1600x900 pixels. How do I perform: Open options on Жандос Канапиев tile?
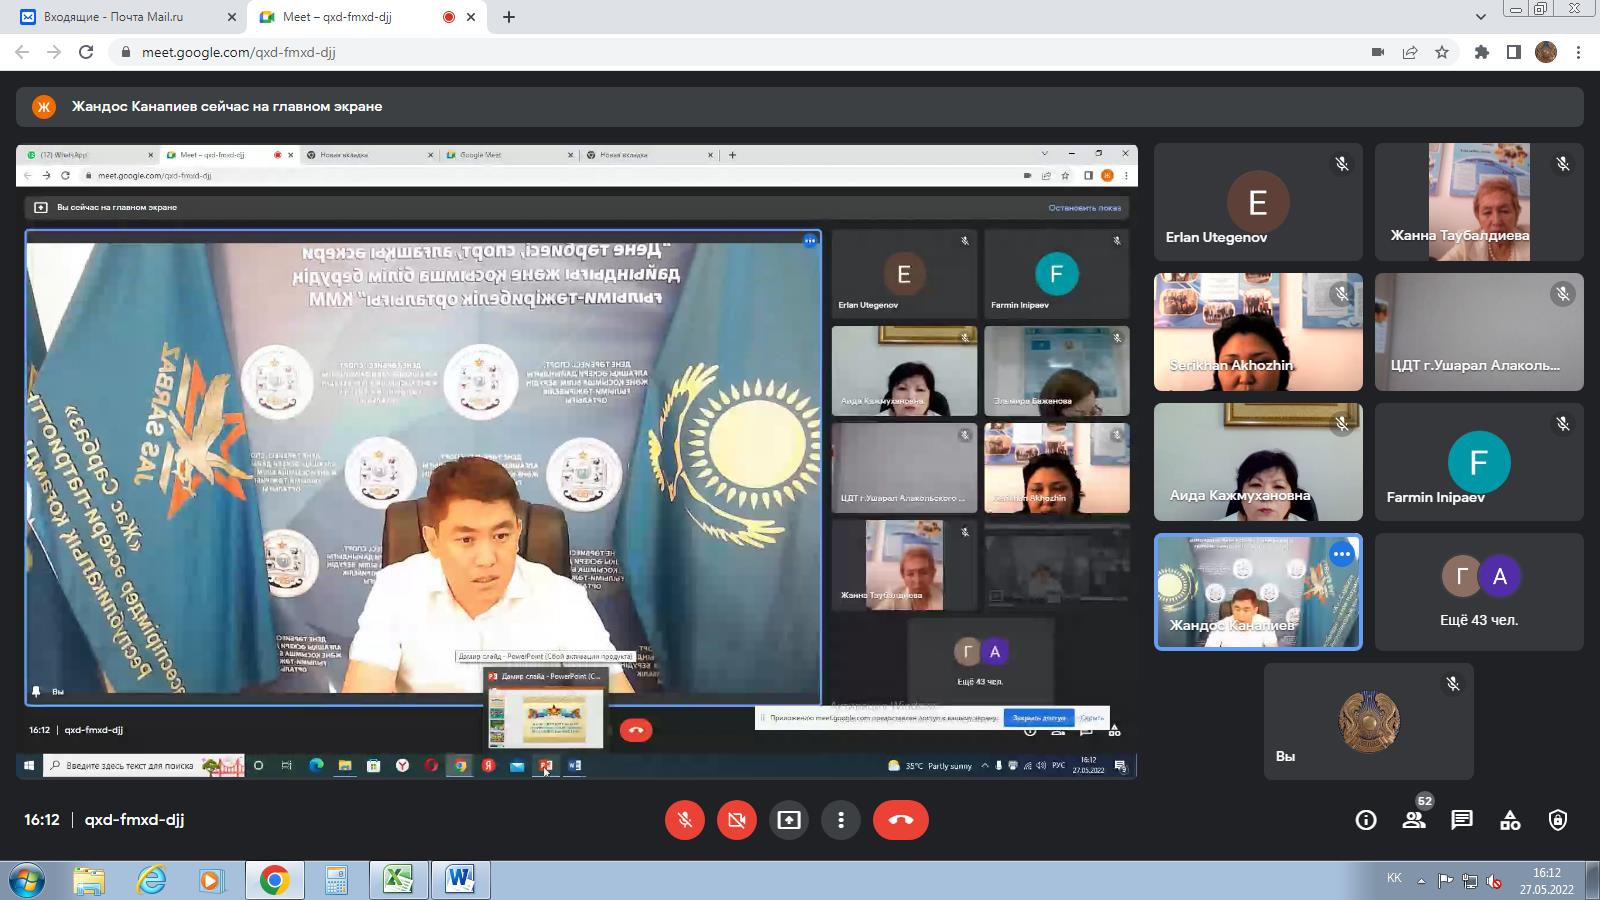click(1342, 554)
